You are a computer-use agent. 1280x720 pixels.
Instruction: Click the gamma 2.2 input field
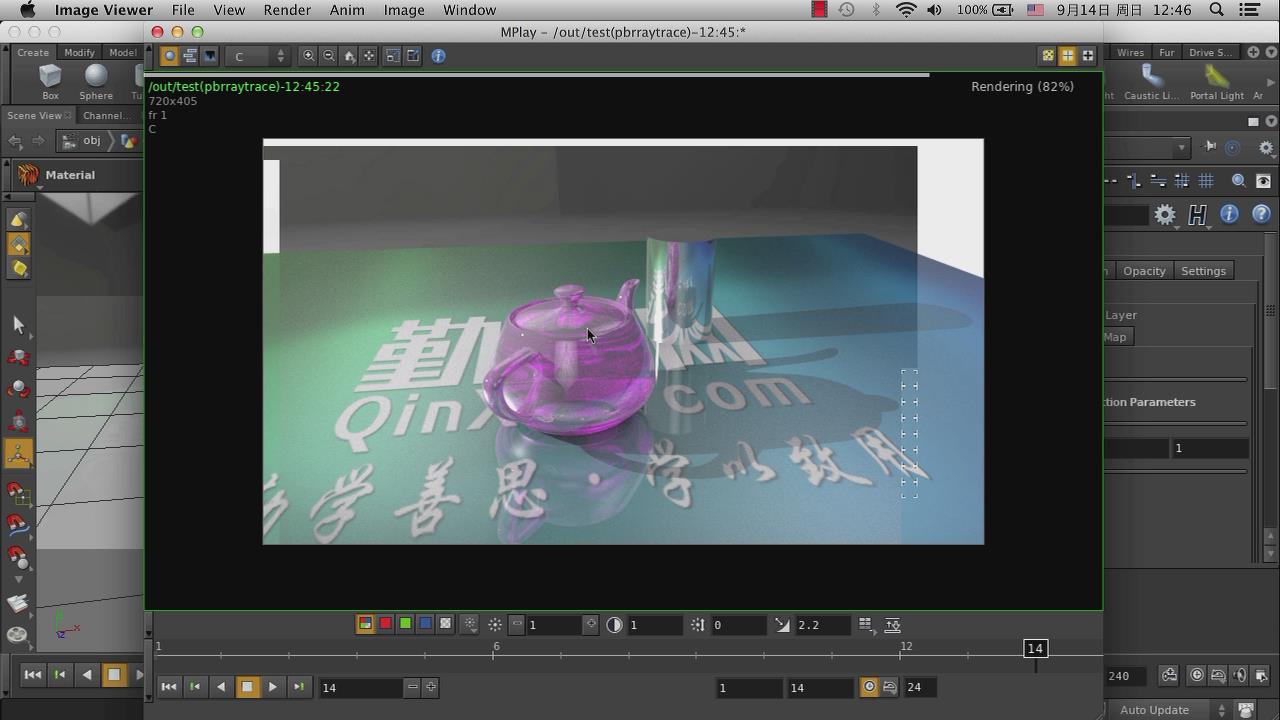tap(826, 625)
